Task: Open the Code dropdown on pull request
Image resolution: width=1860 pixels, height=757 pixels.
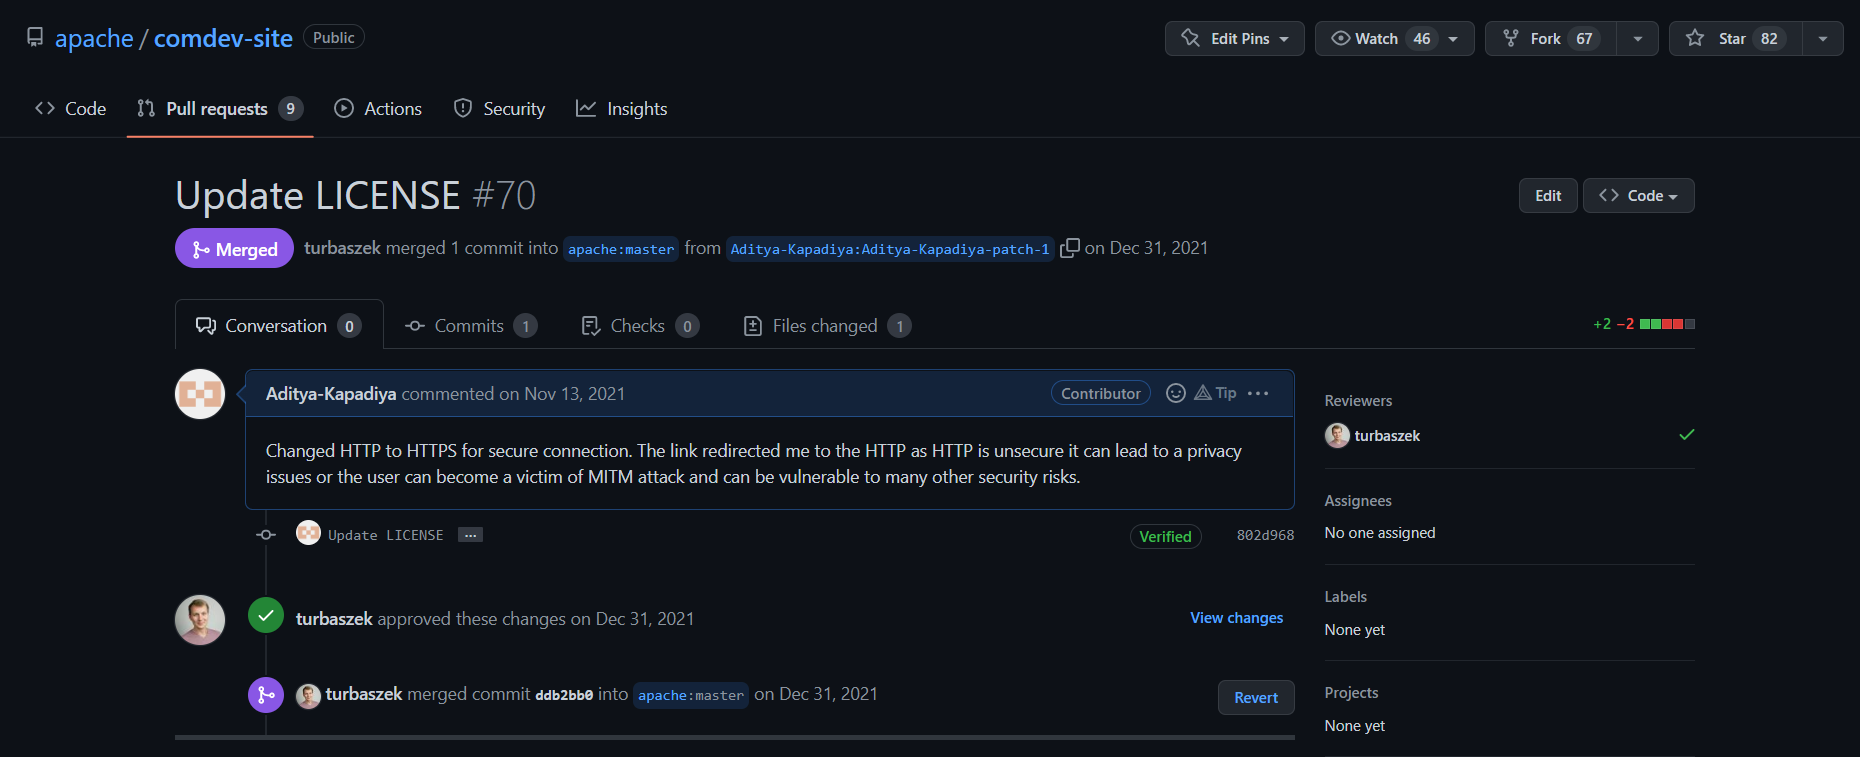Action: (1638, 195)
